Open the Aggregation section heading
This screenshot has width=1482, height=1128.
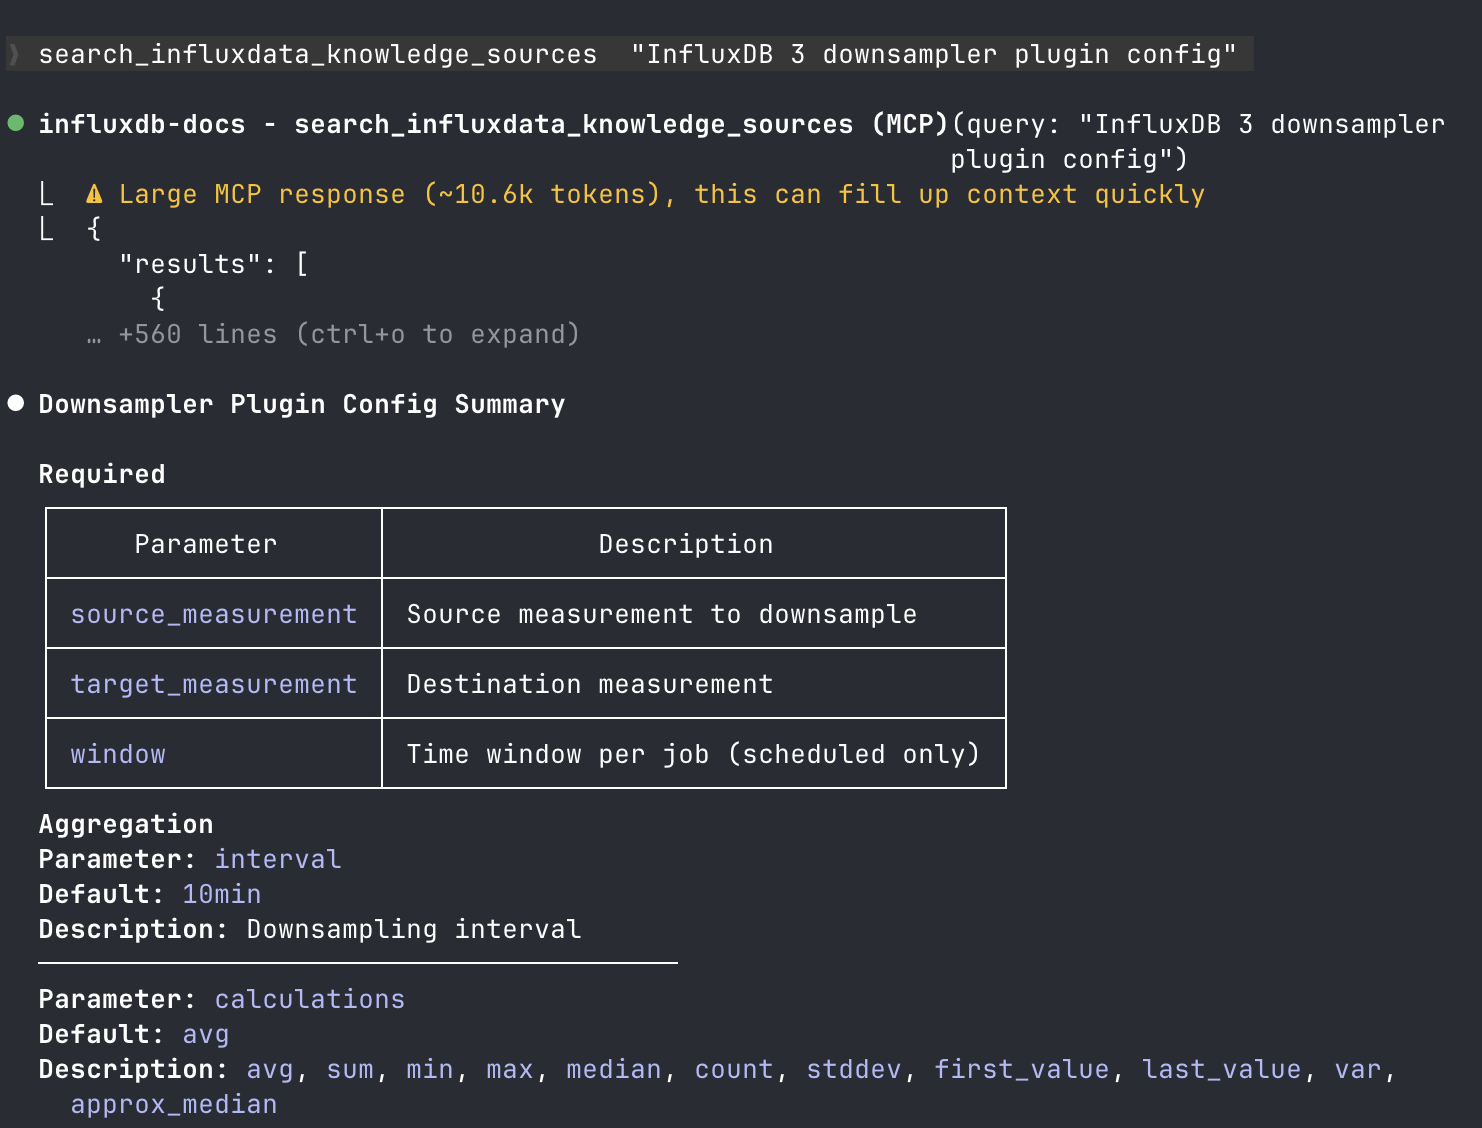tap(125, 823)
